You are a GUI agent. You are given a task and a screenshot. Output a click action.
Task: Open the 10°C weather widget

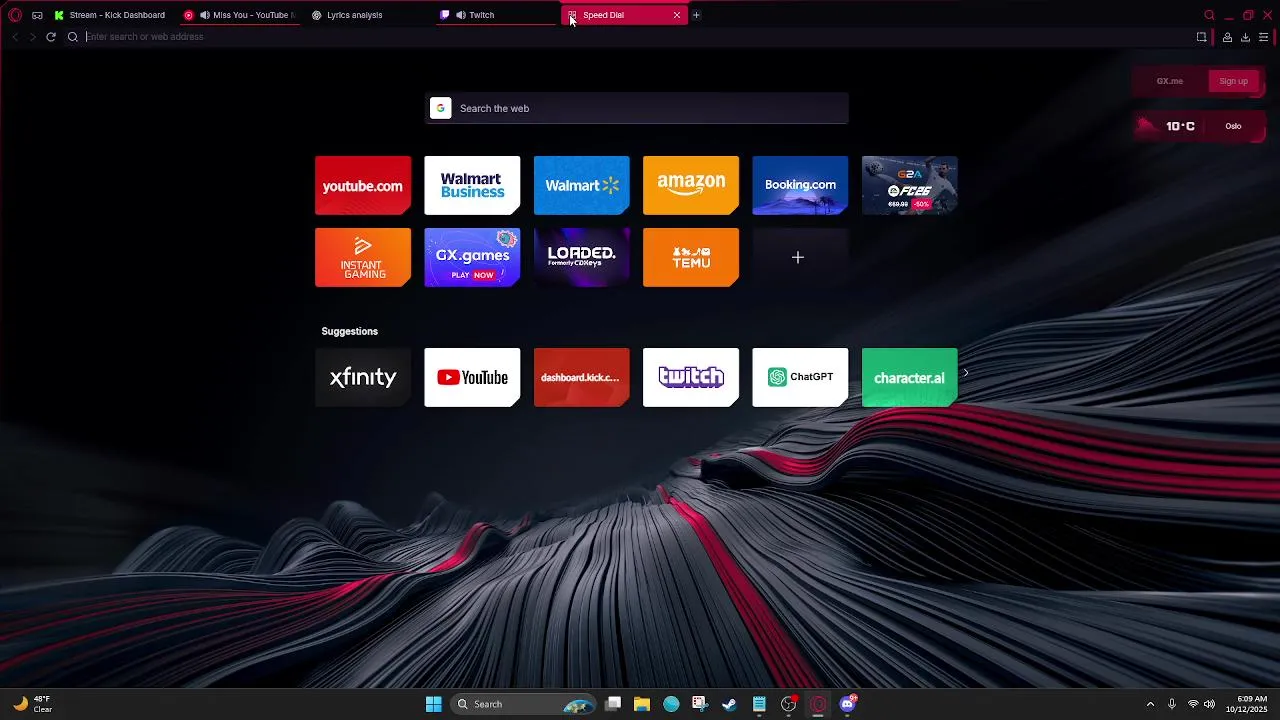pyautogui.click(x=1168, y=126)
